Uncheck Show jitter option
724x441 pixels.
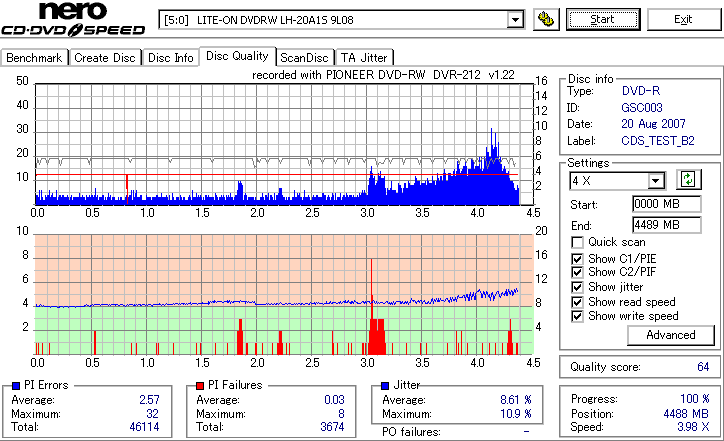pos(577,287)
